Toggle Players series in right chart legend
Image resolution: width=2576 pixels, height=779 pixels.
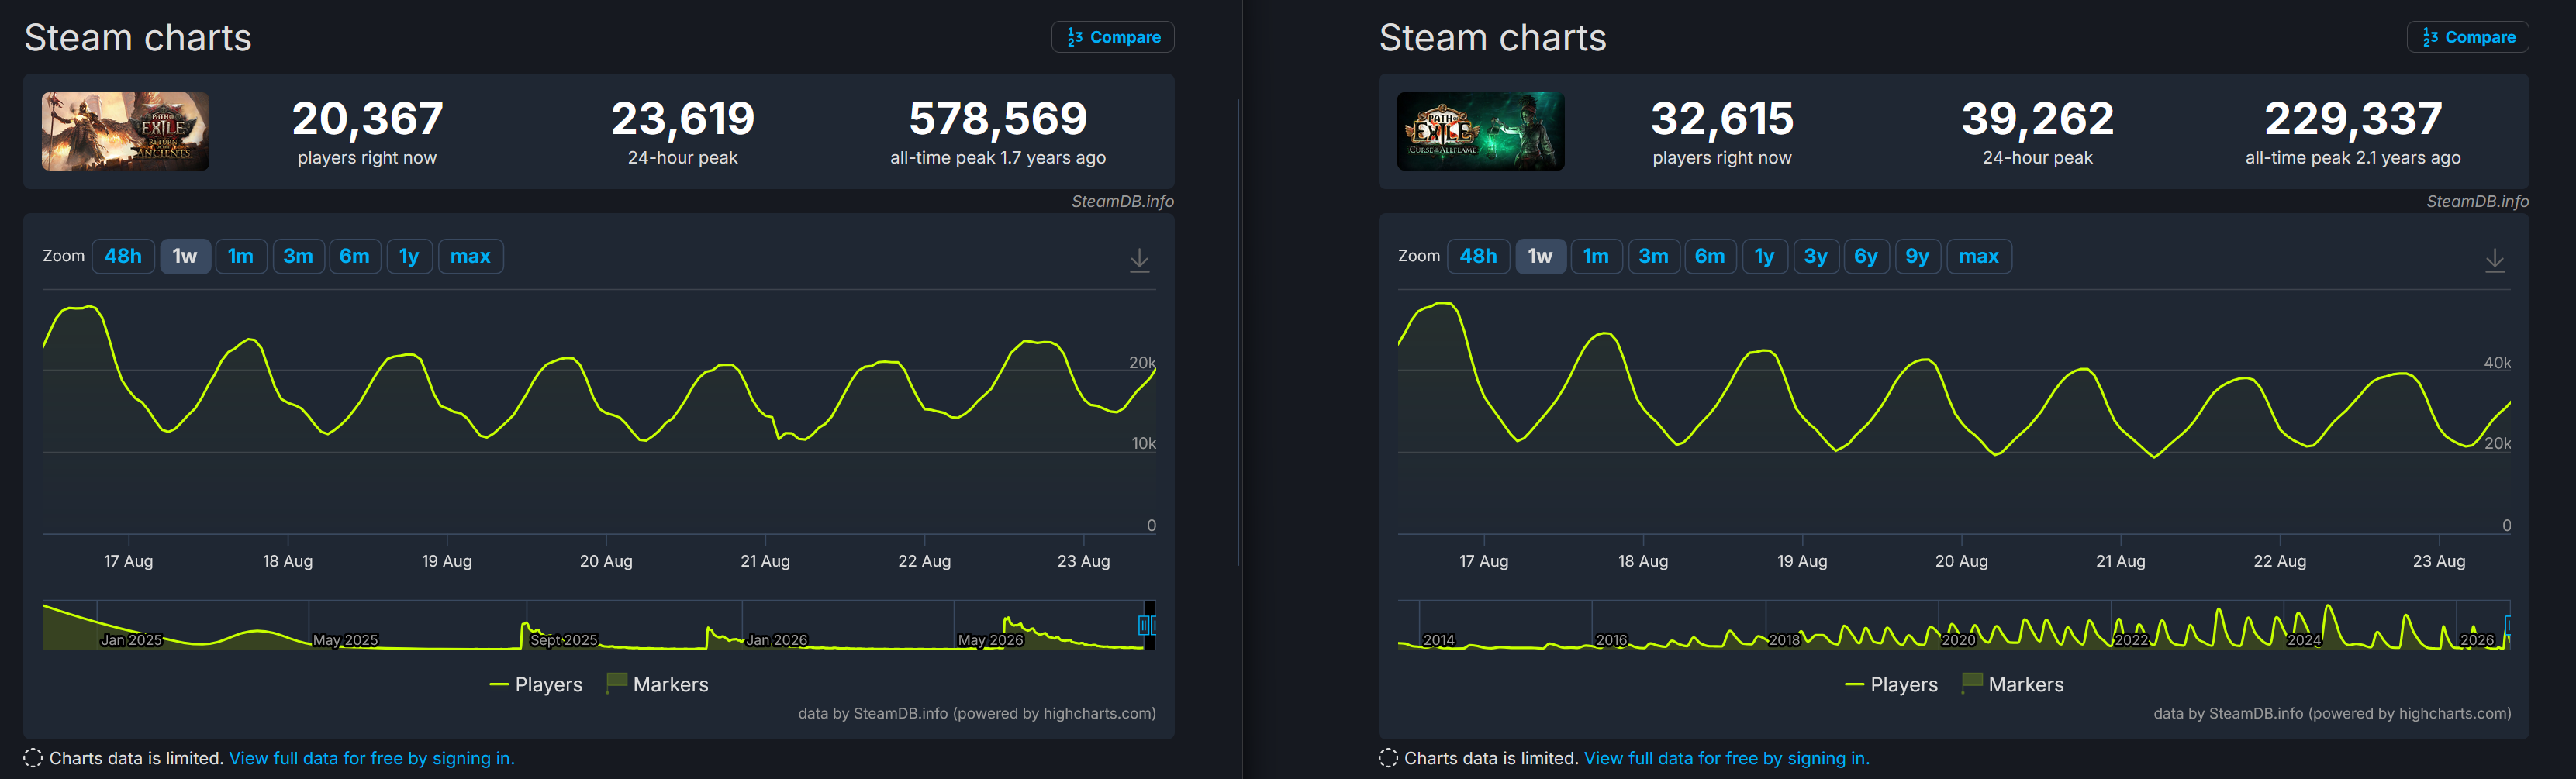tap(1891, 684)
